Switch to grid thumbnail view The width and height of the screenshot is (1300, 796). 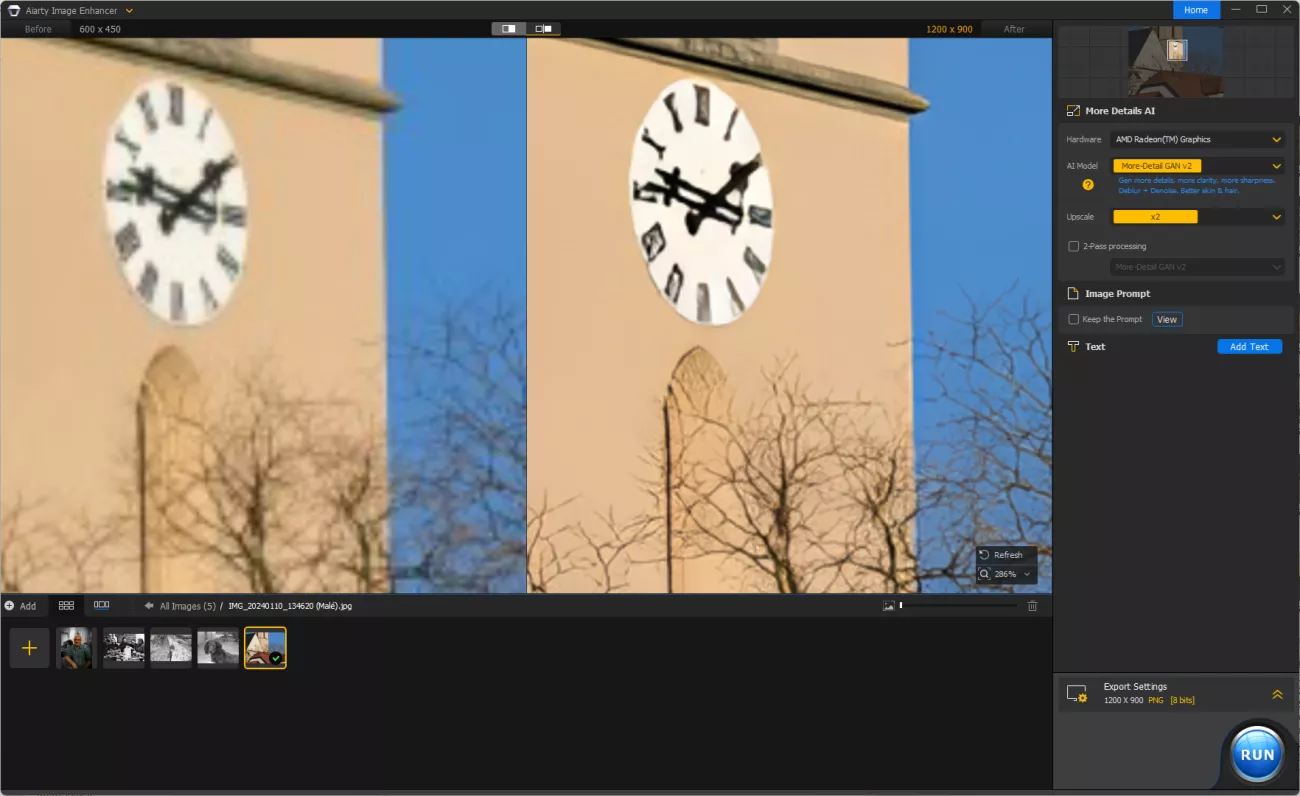coord(66,606)
